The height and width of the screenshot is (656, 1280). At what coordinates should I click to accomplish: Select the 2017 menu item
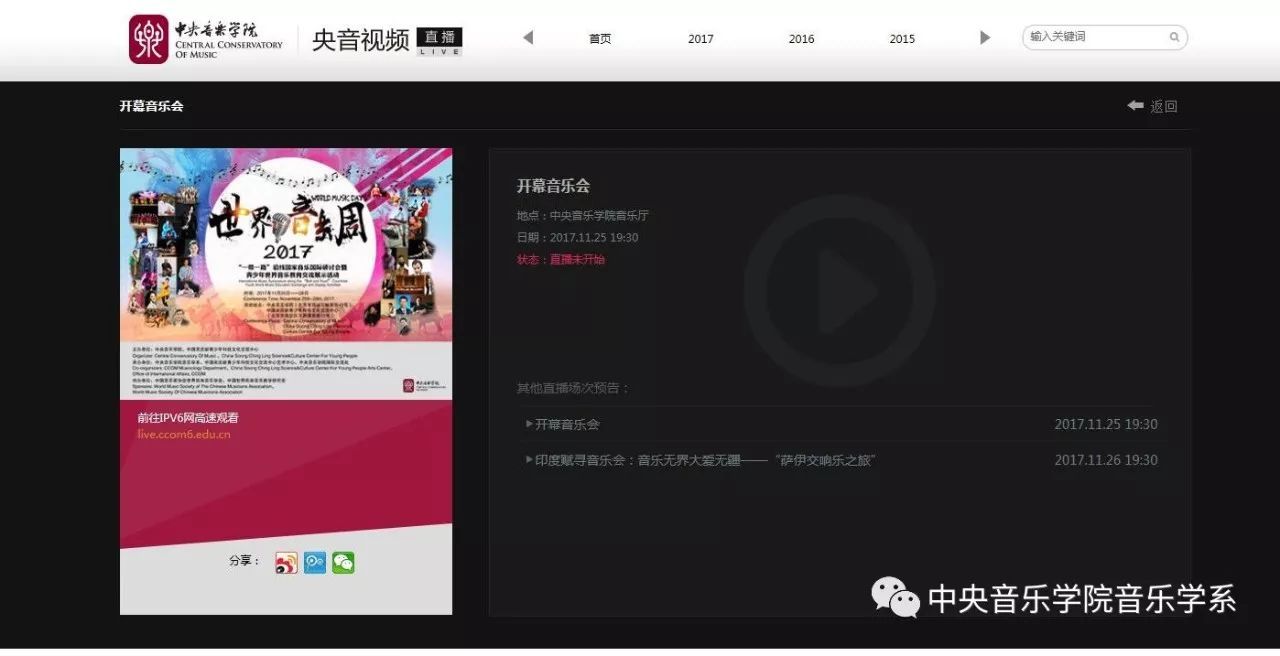coord(701,39)
